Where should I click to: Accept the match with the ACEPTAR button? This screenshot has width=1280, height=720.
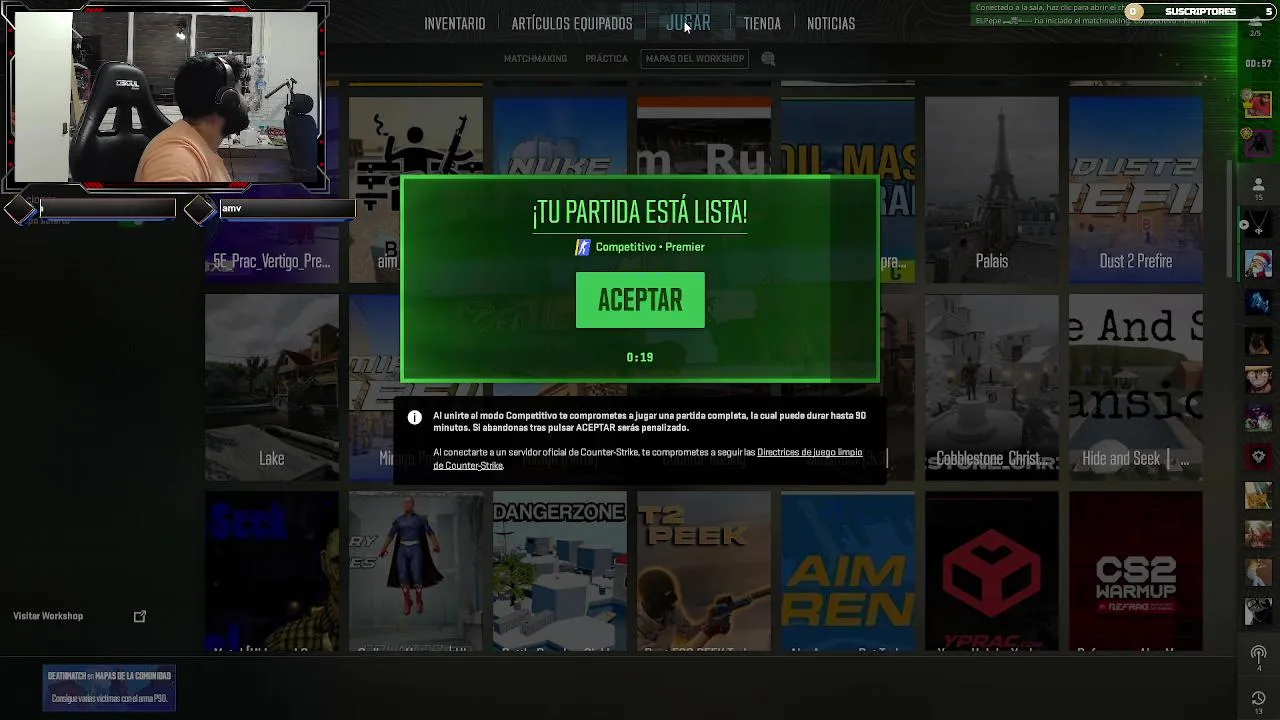(x=640, y=300)
